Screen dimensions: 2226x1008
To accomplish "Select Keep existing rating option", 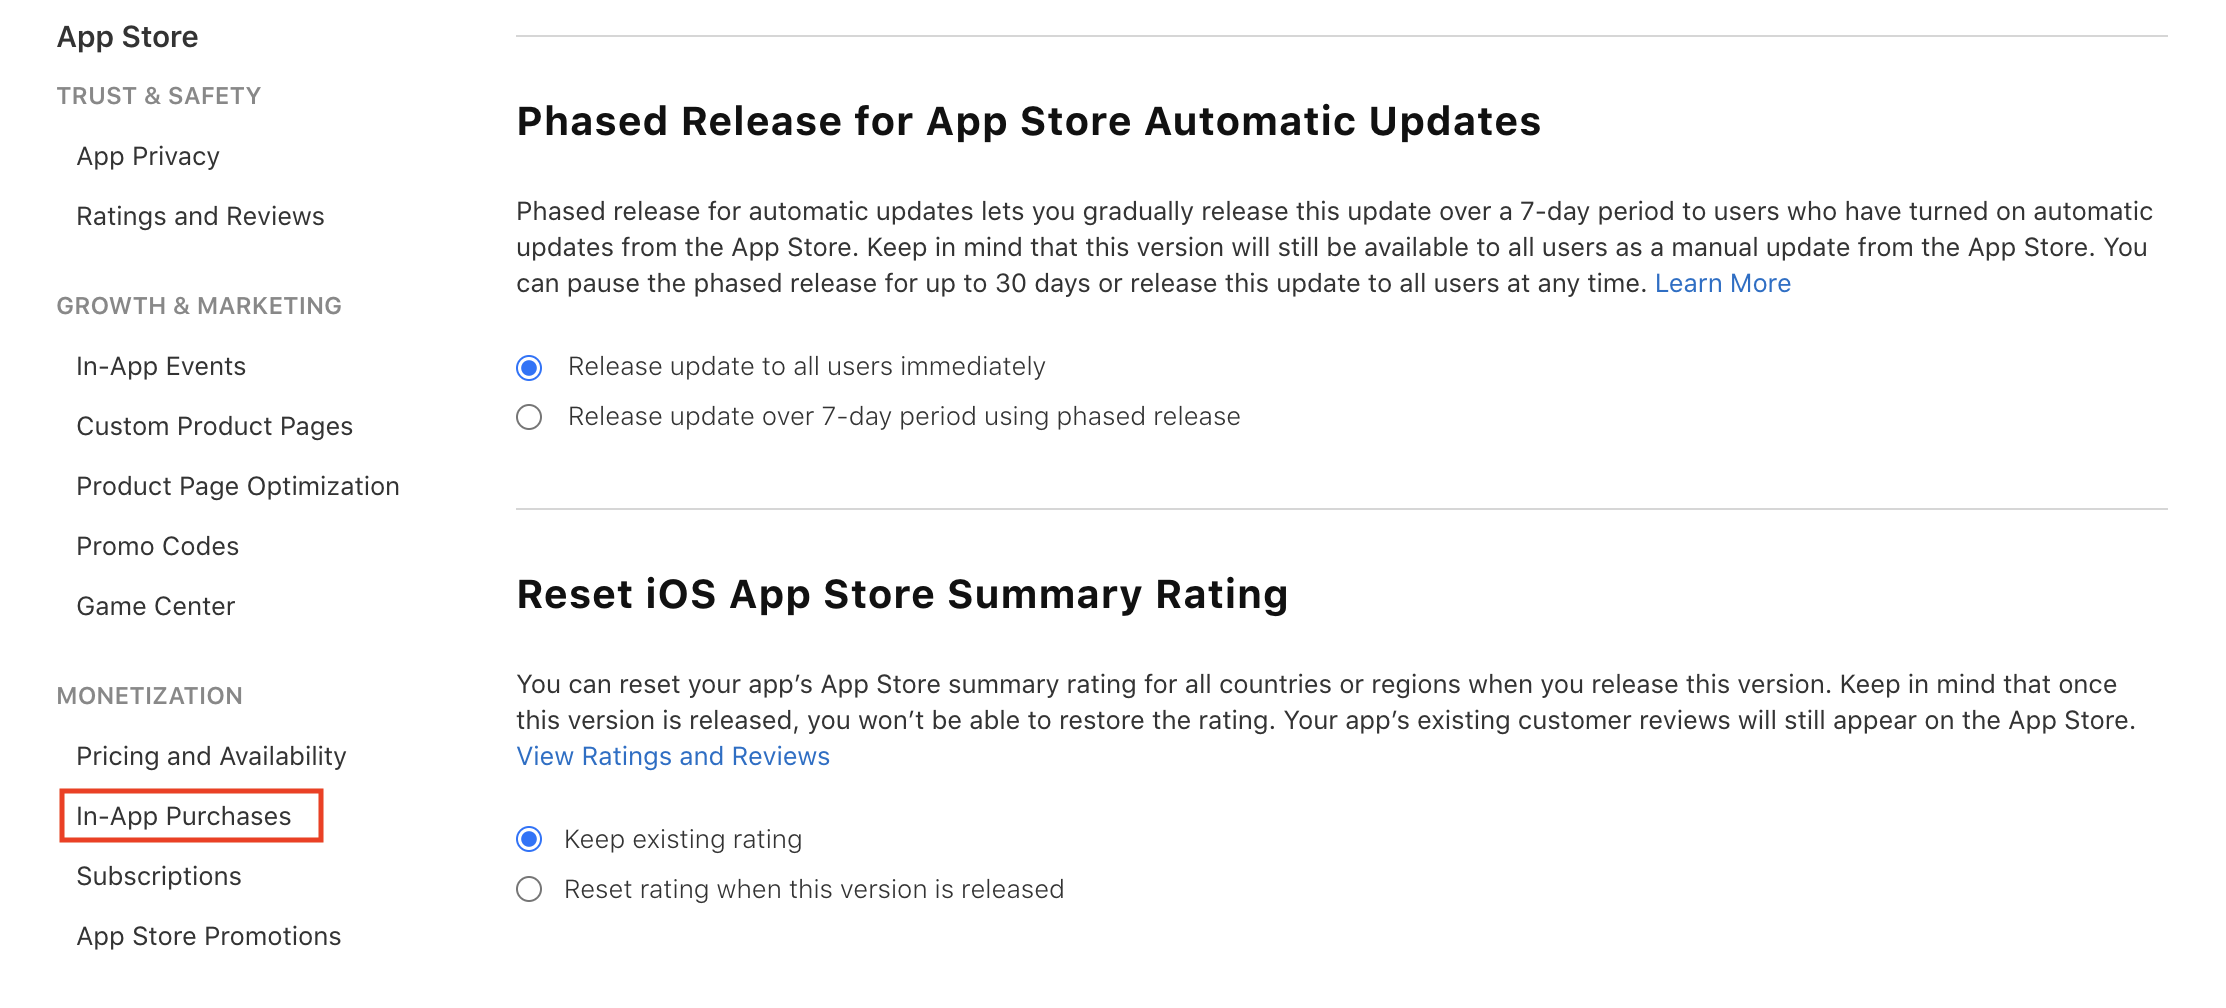I will [529, 839].
